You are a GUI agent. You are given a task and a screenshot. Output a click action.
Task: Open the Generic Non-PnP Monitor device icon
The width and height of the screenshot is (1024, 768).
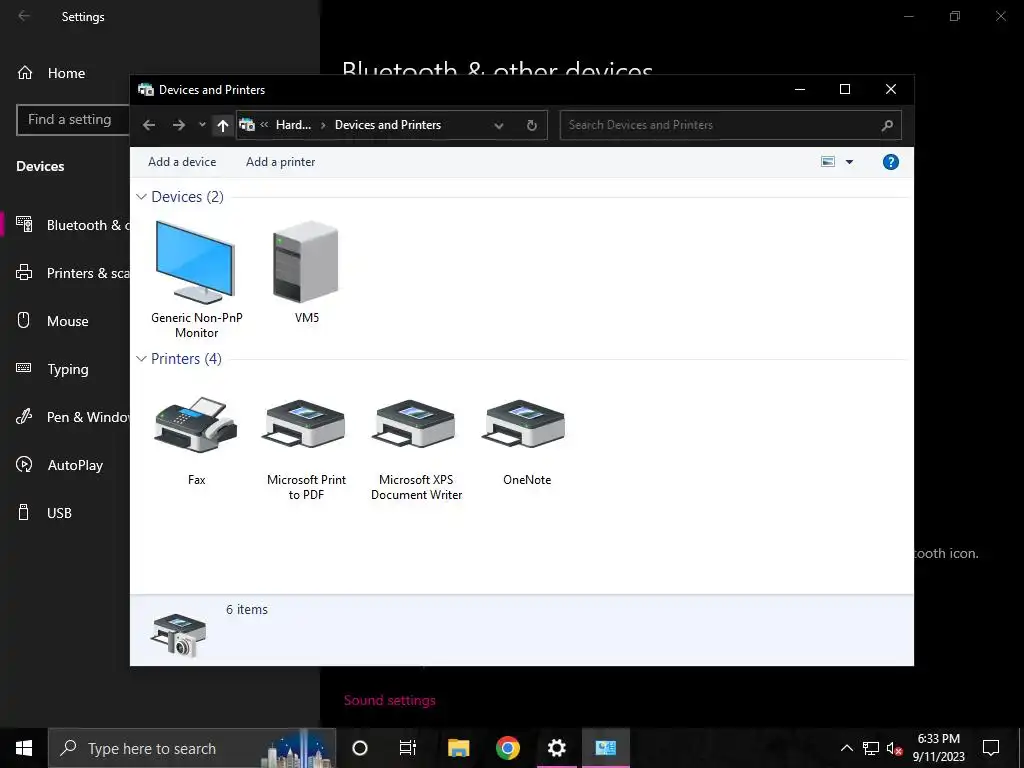(x=195, y=262)
